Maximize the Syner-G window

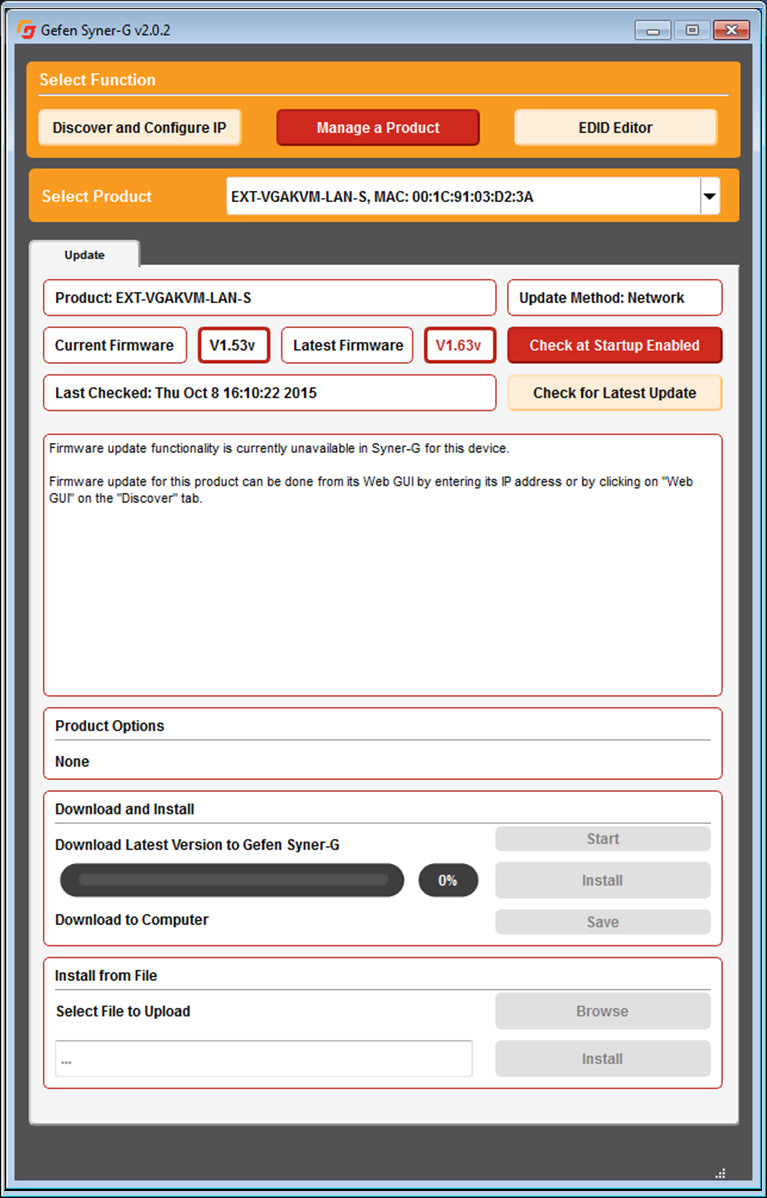(x=691, y=30)
